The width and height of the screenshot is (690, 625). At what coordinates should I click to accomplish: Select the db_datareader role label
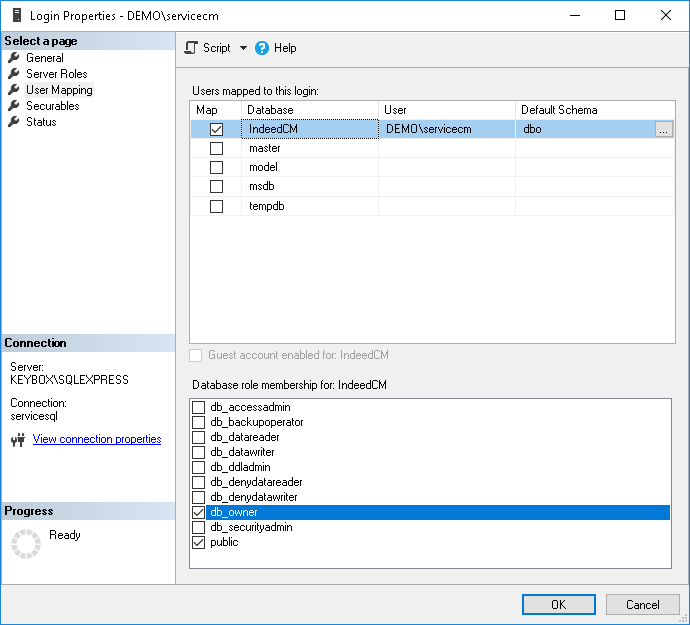(x=245, y=437)
